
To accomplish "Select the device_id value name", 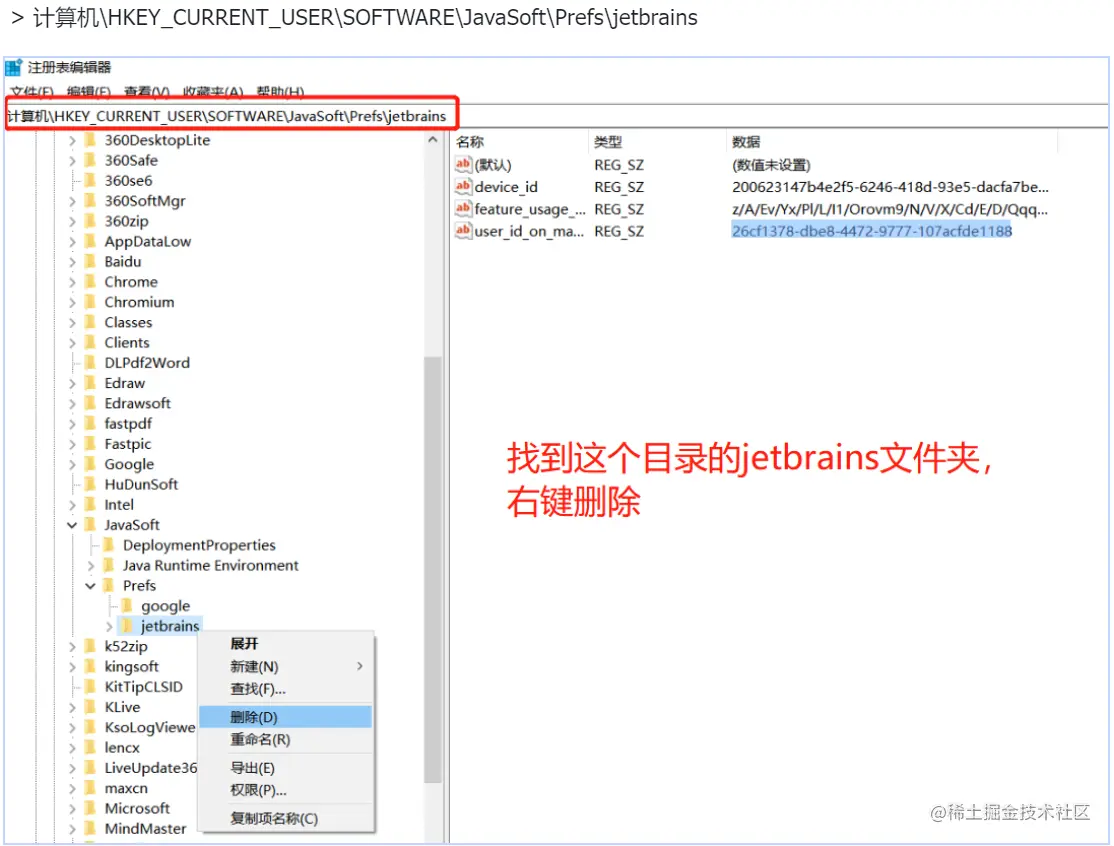I will 506,187.
